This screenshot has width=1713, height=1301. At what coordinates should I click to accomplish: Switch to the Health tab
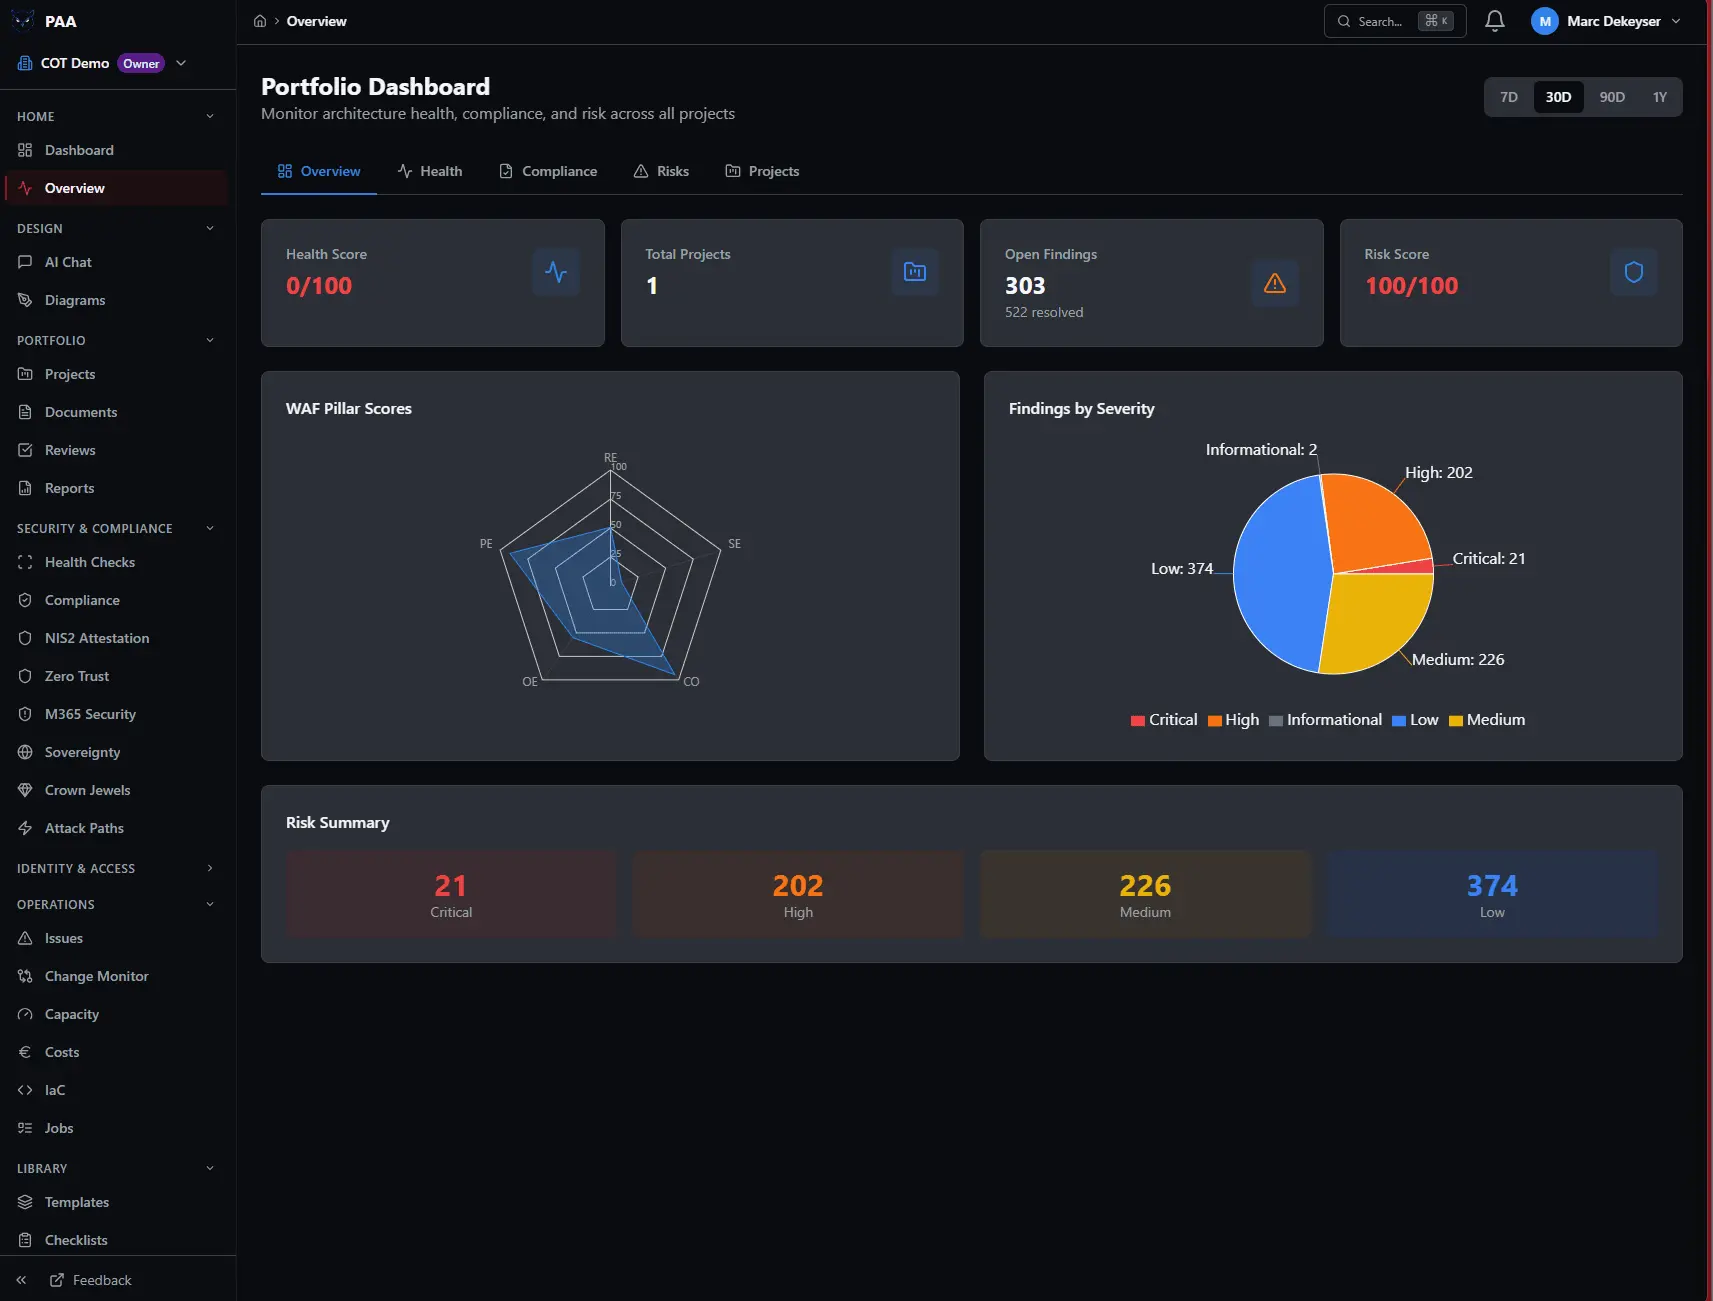430,171
